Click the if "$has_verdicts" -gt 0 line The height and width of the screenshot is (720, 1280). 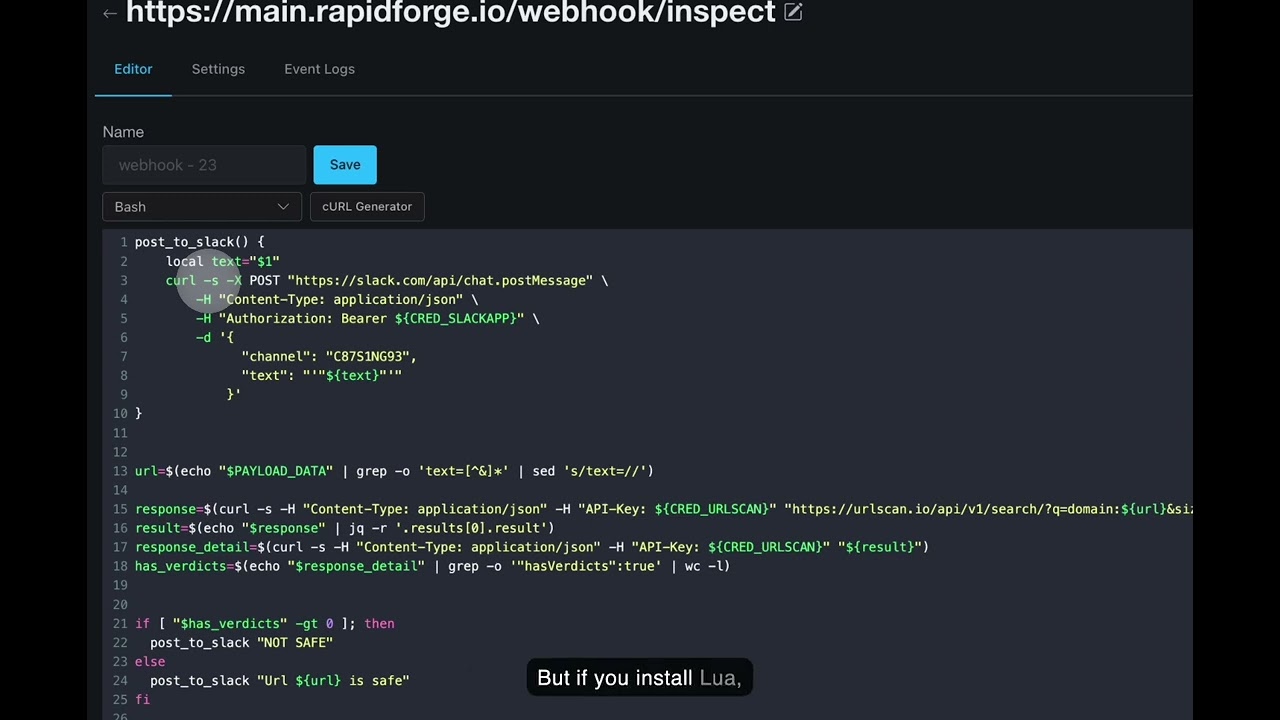265,624
